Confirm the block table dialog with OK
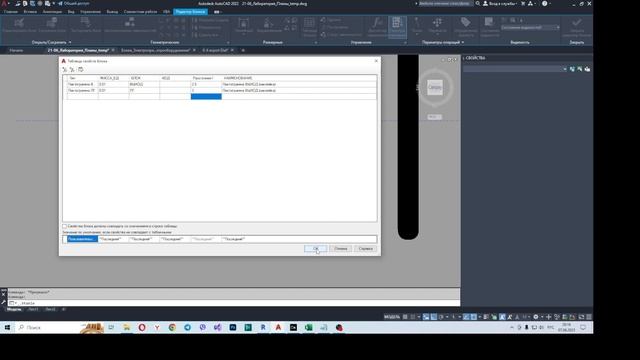Image resolution: width=640 pixels, height=360 pixels. coord(315,249)
